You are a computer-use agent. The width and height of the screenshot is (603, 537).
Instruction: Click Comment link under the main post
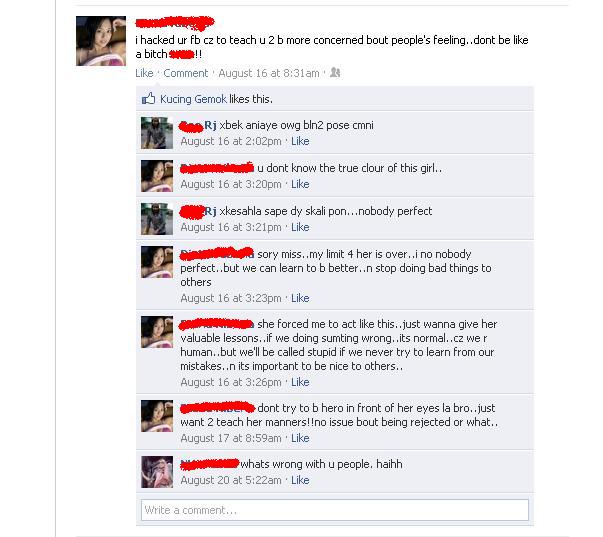(x=186, y=73)
